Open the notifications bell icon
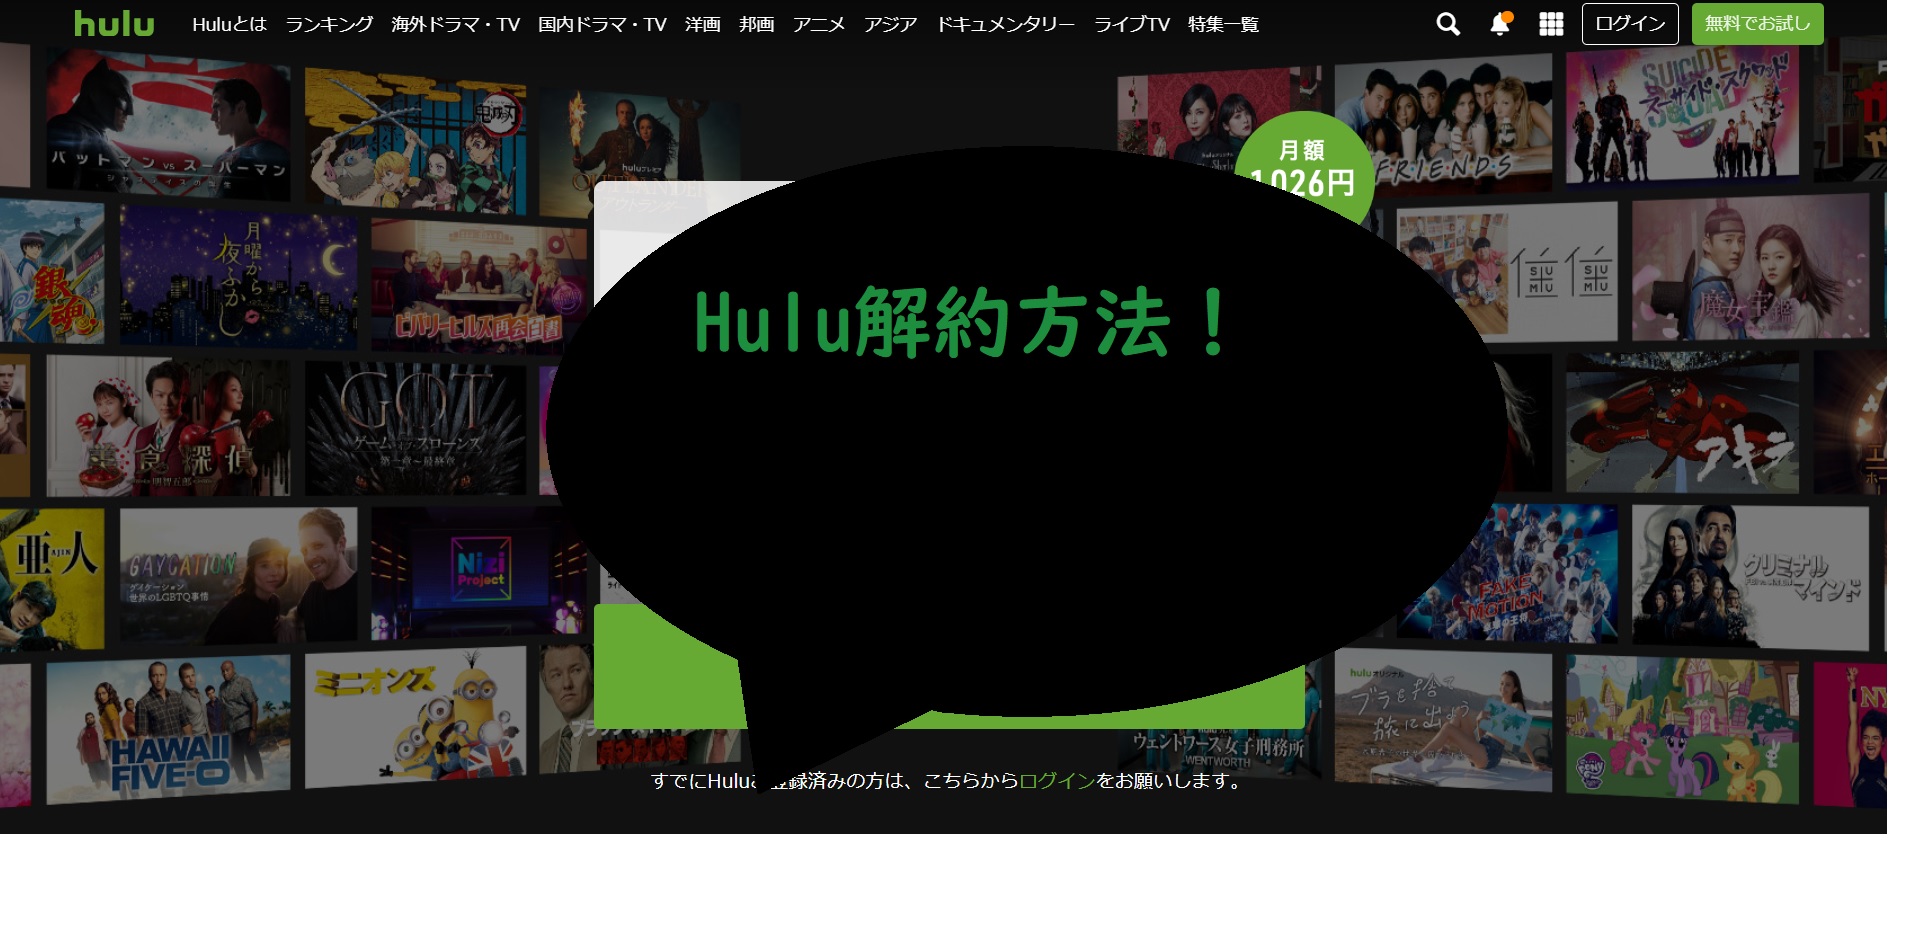 1500,24
